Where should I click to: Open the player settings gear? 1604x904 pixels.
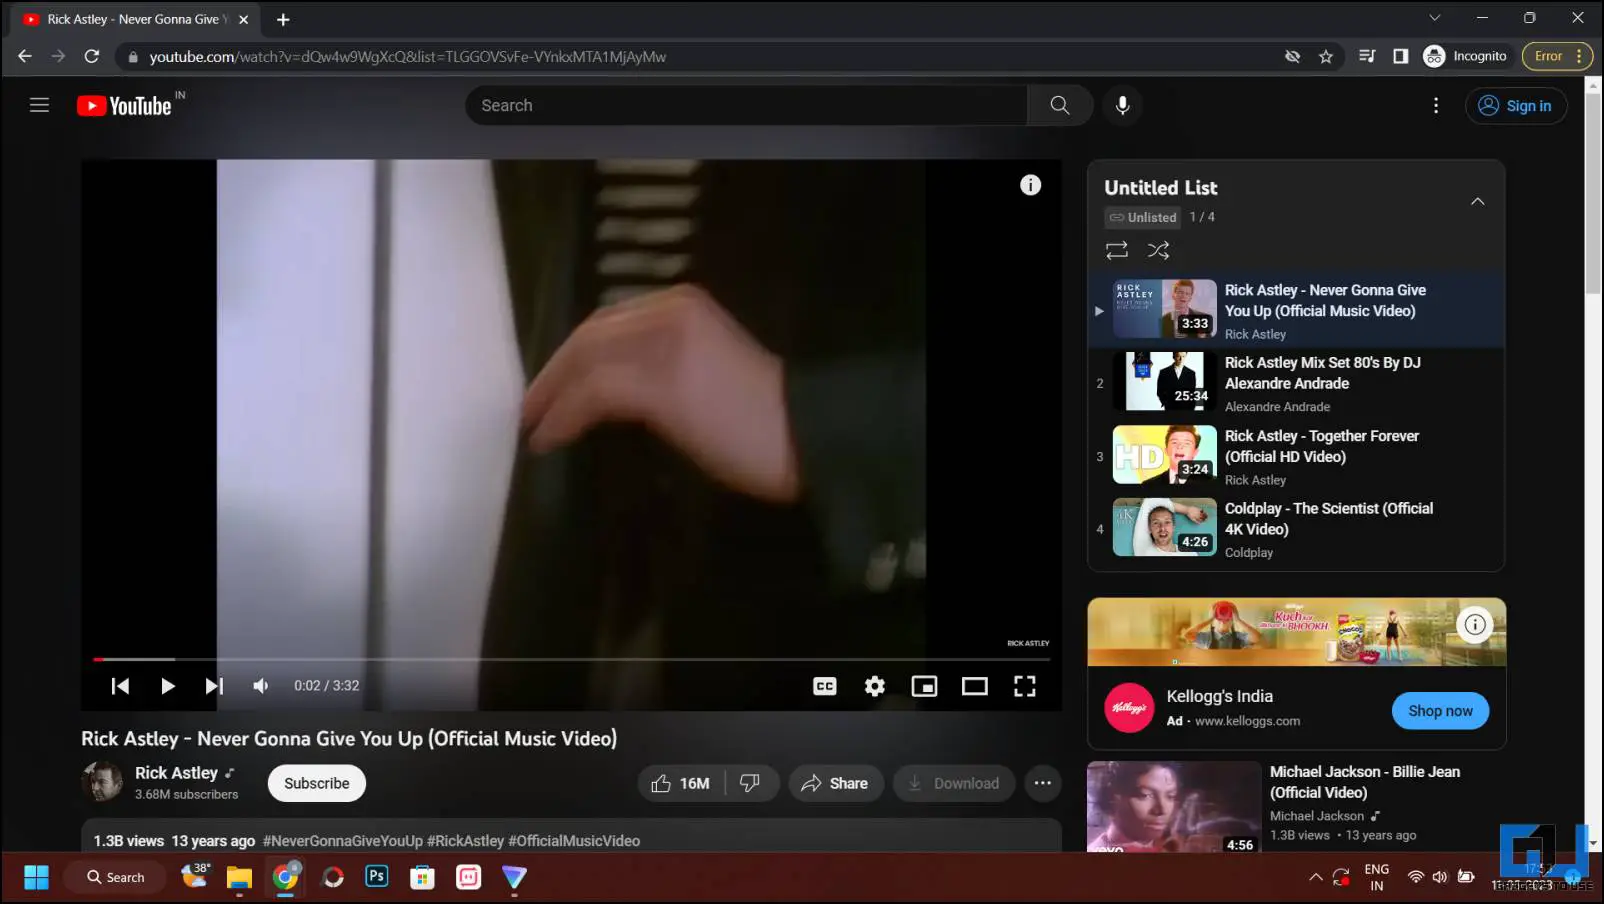tap(874, 686)
